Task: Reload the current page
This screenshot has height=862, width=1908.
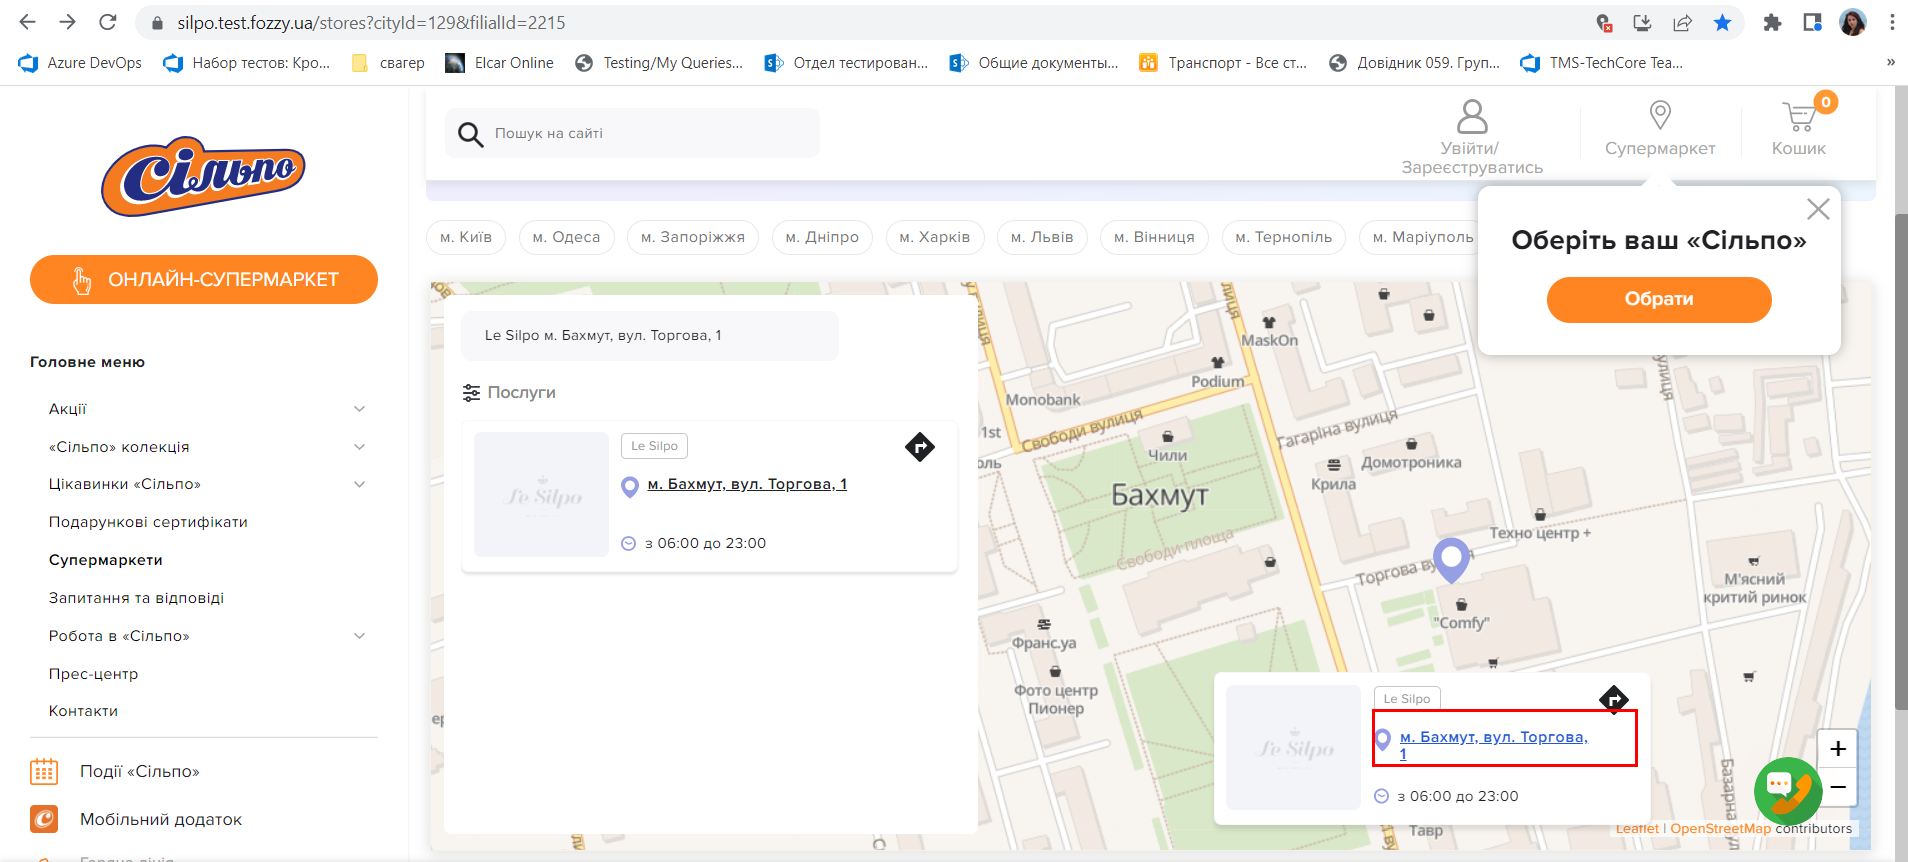Action: [108, 22]
